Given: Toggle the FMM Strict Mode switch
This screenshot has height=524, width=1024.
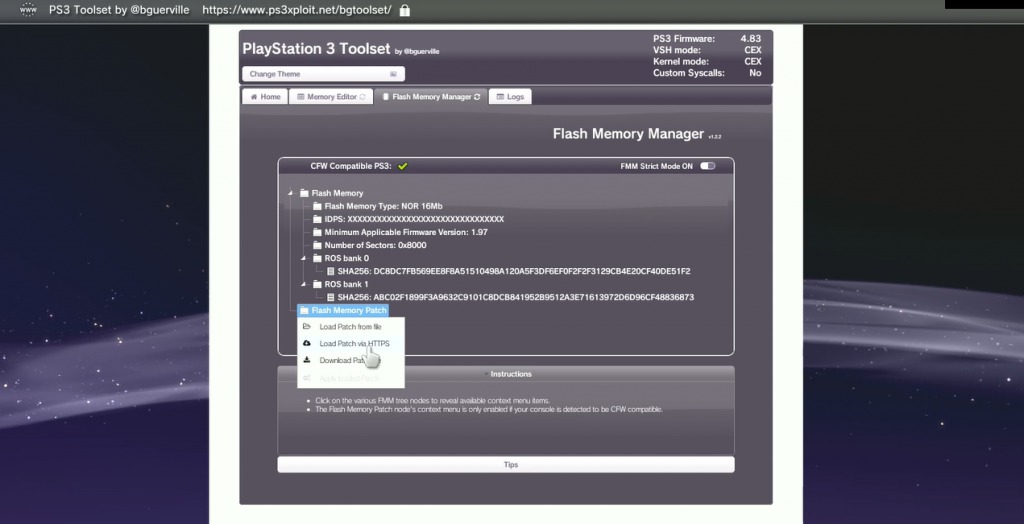Looking at the screenshot, I should 708,166.
